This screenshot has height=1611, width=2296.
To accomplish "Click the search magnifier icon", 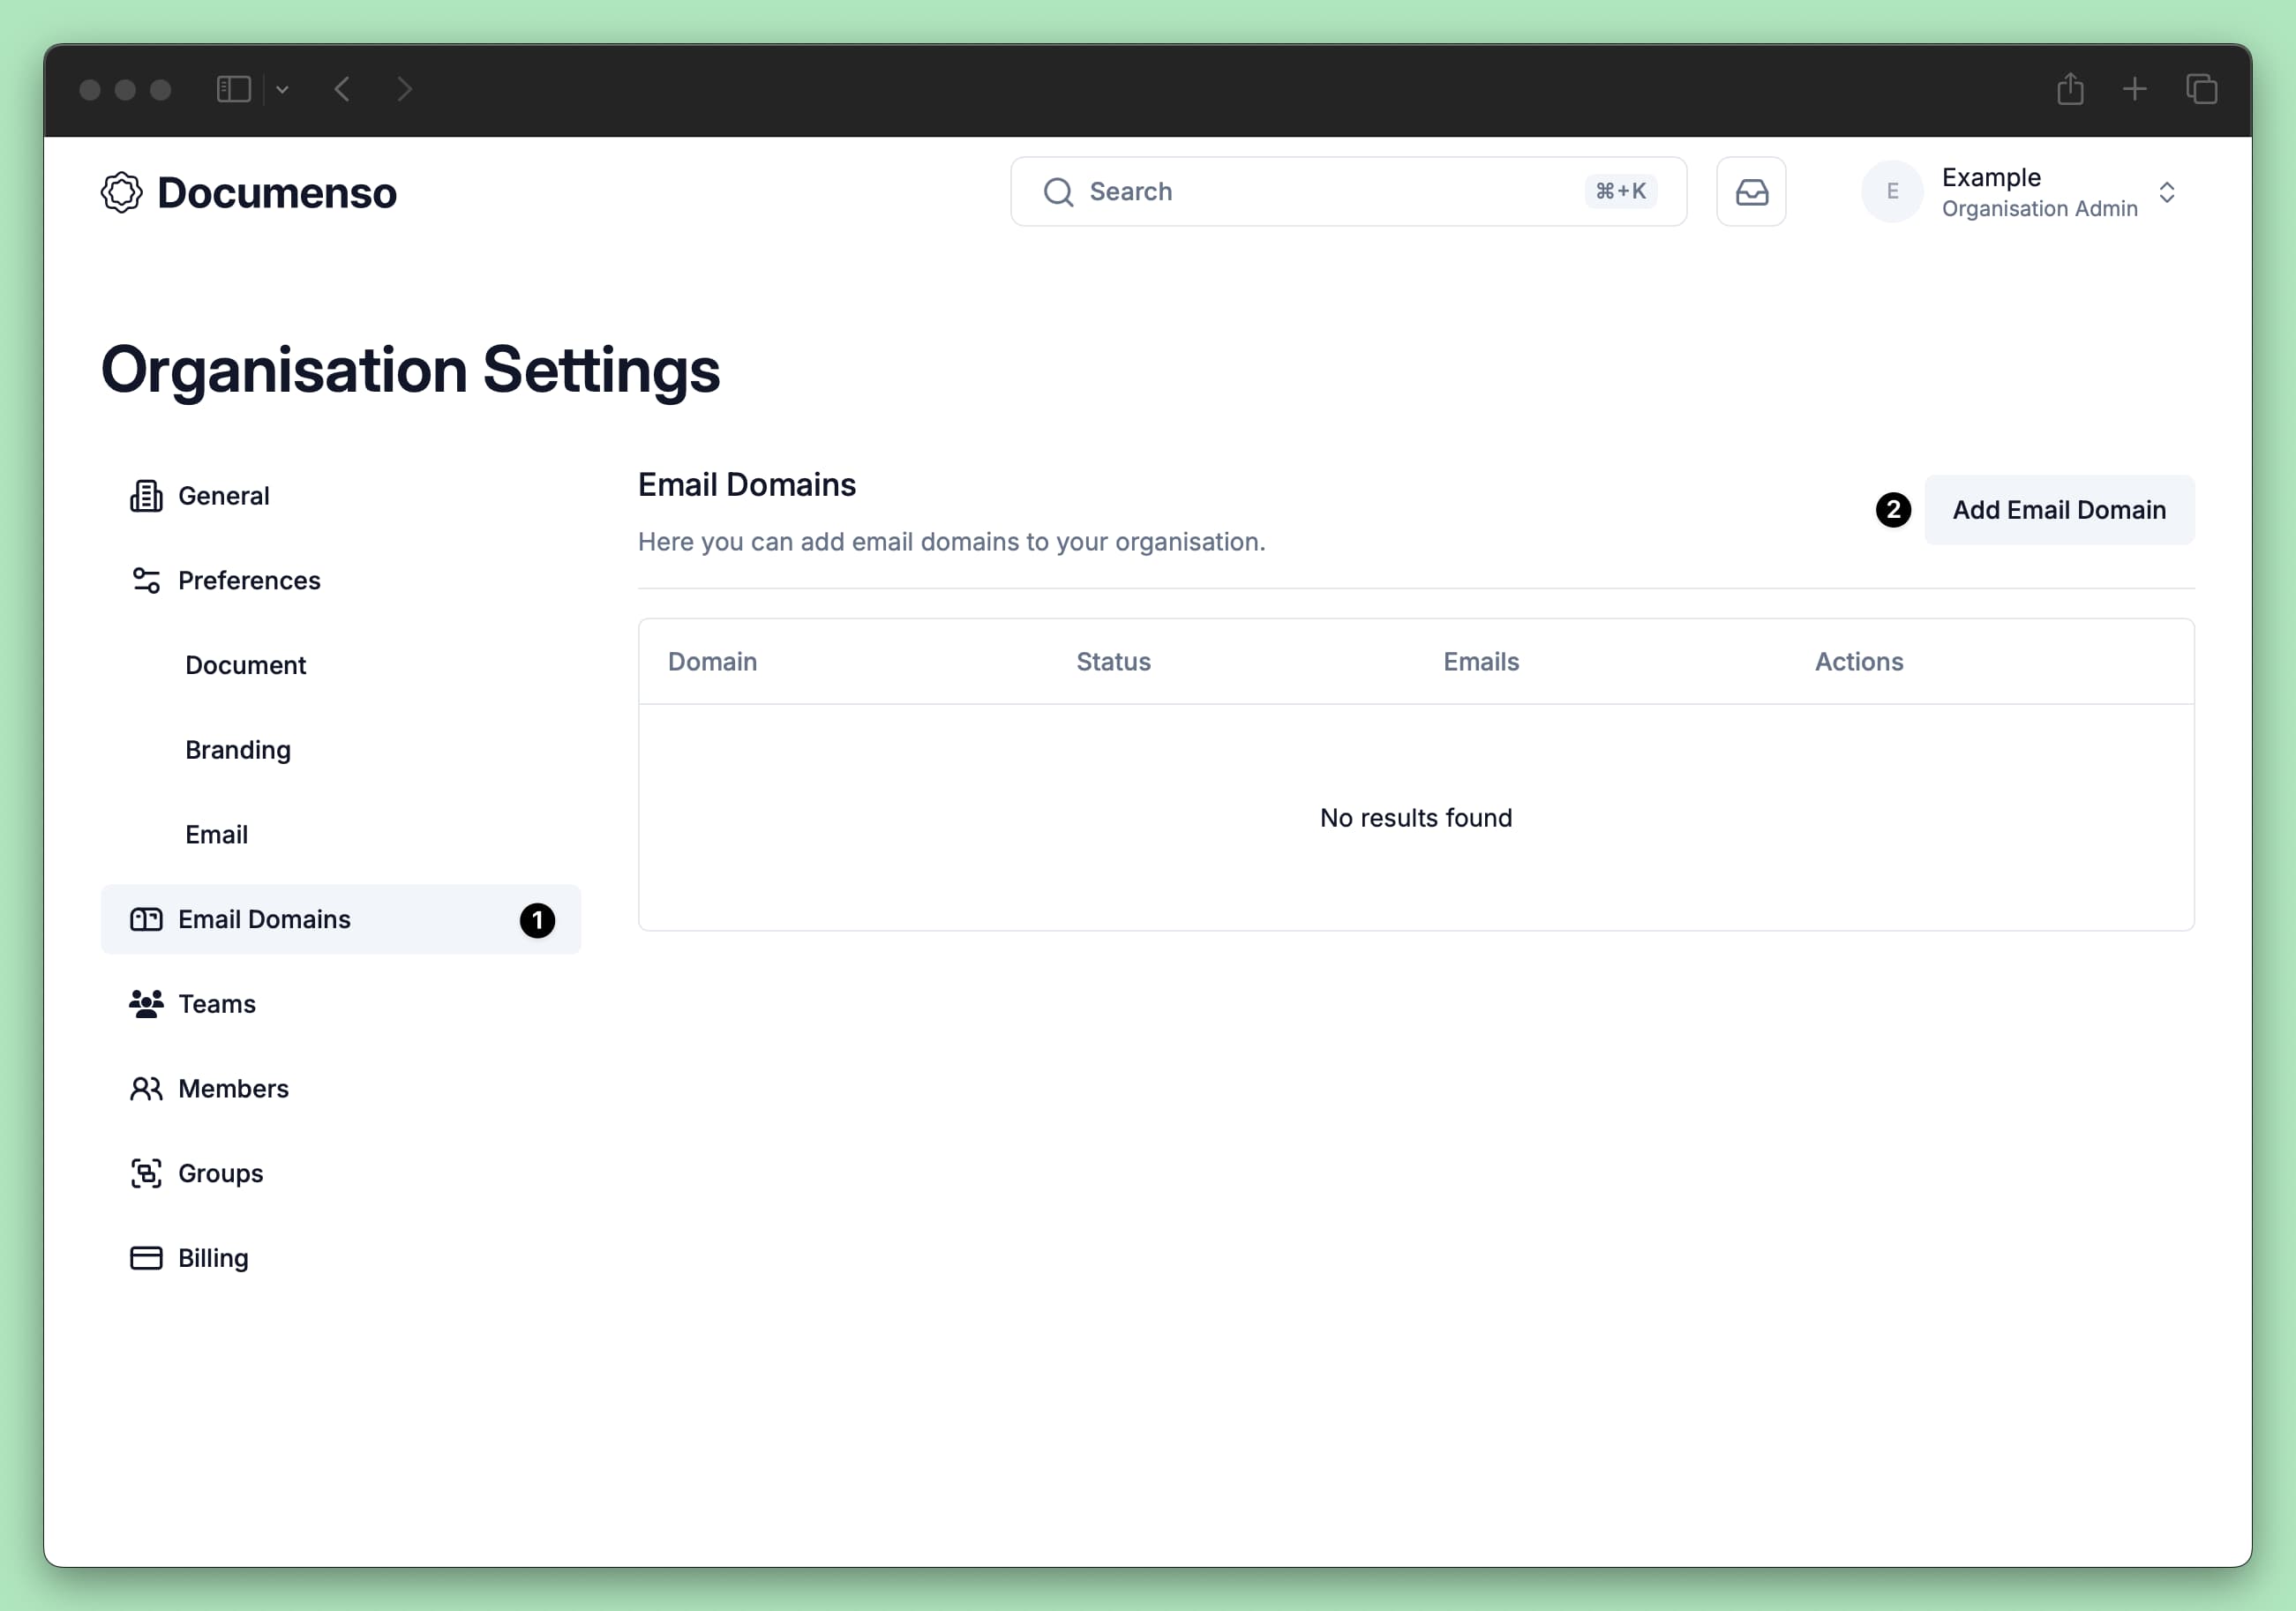I will tap(1057, 191).
